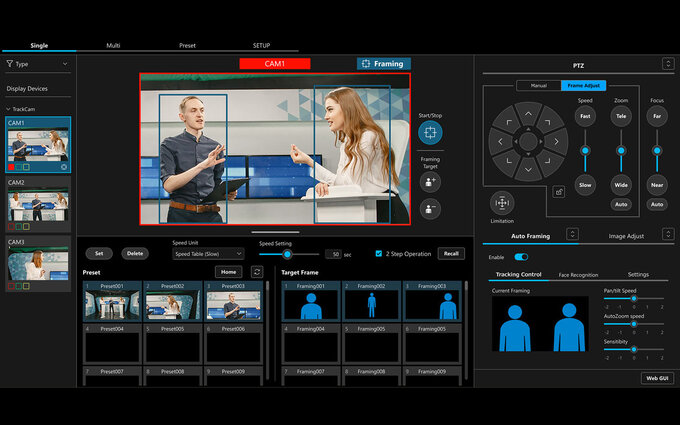Click the lock icon below PTZ pad

point(559,192)
